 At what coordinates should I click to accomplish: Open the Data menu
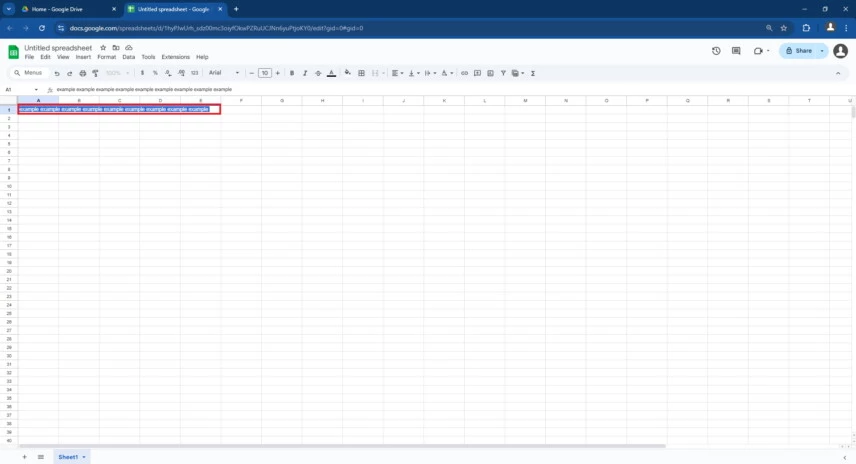(x=128, y=57)
